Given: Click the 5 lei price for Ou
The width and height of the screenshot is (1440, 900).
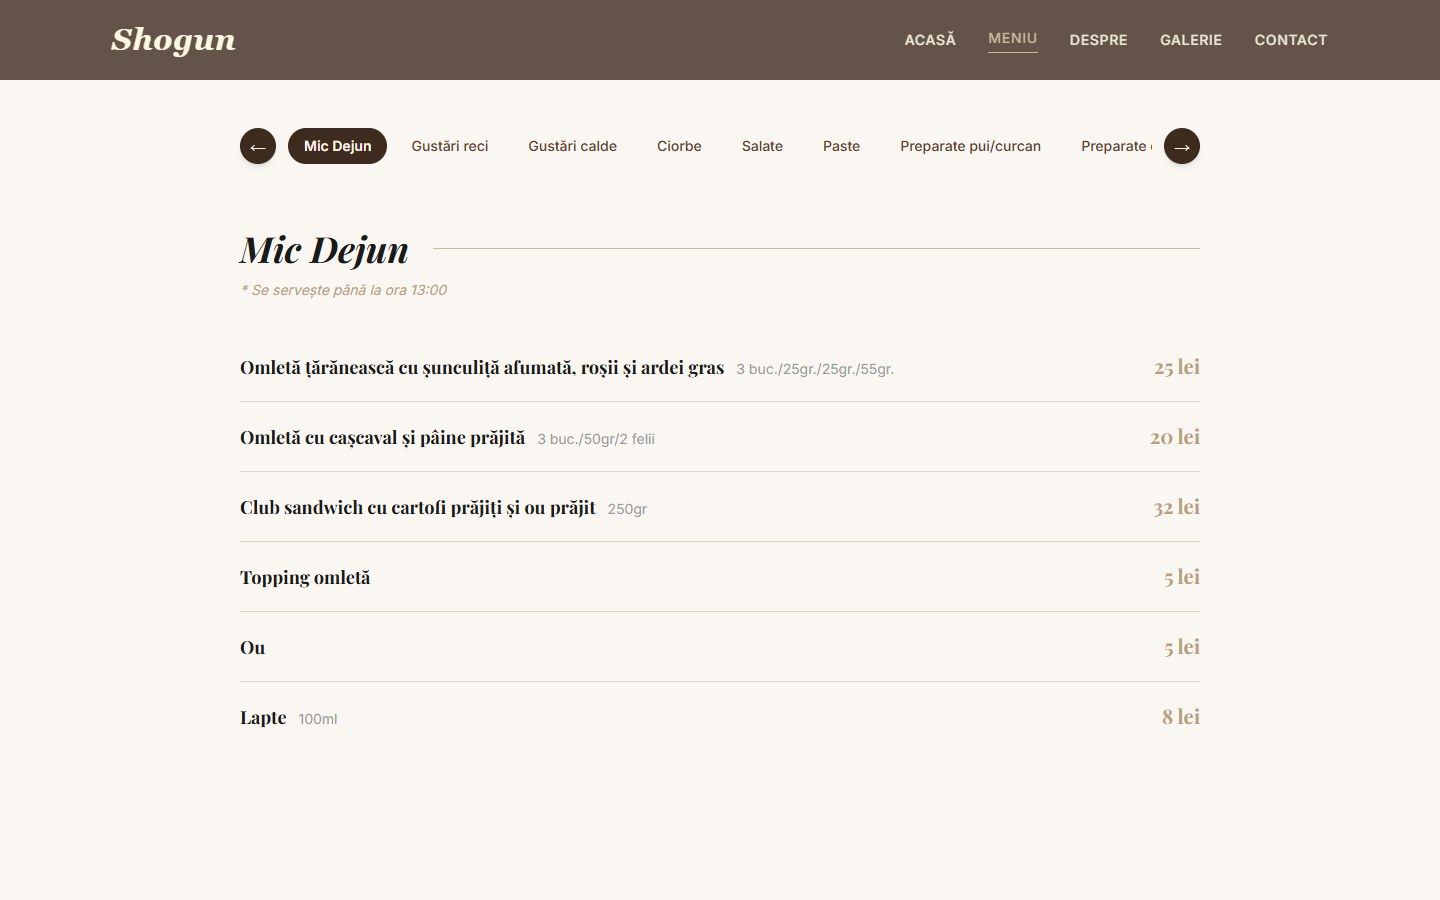Looking at the screenshot, I should tap(1182, 647).
